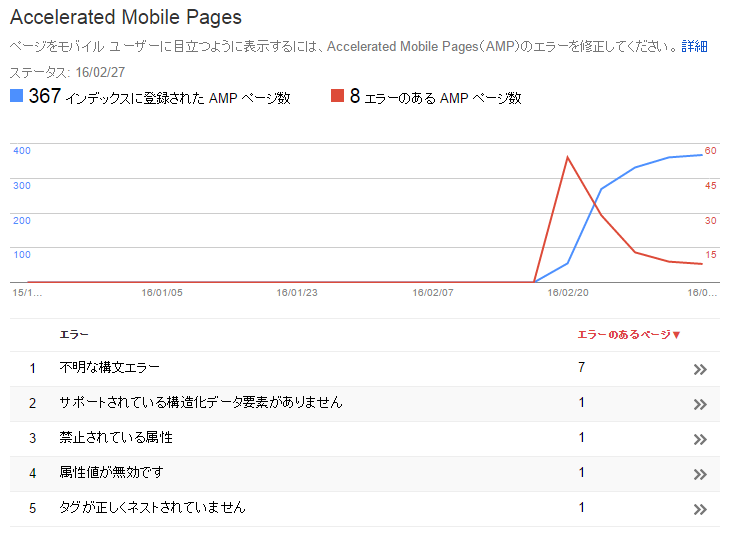Click the 45 value on right chart axis
737x534 pixels.
click(x=710, y=186)
